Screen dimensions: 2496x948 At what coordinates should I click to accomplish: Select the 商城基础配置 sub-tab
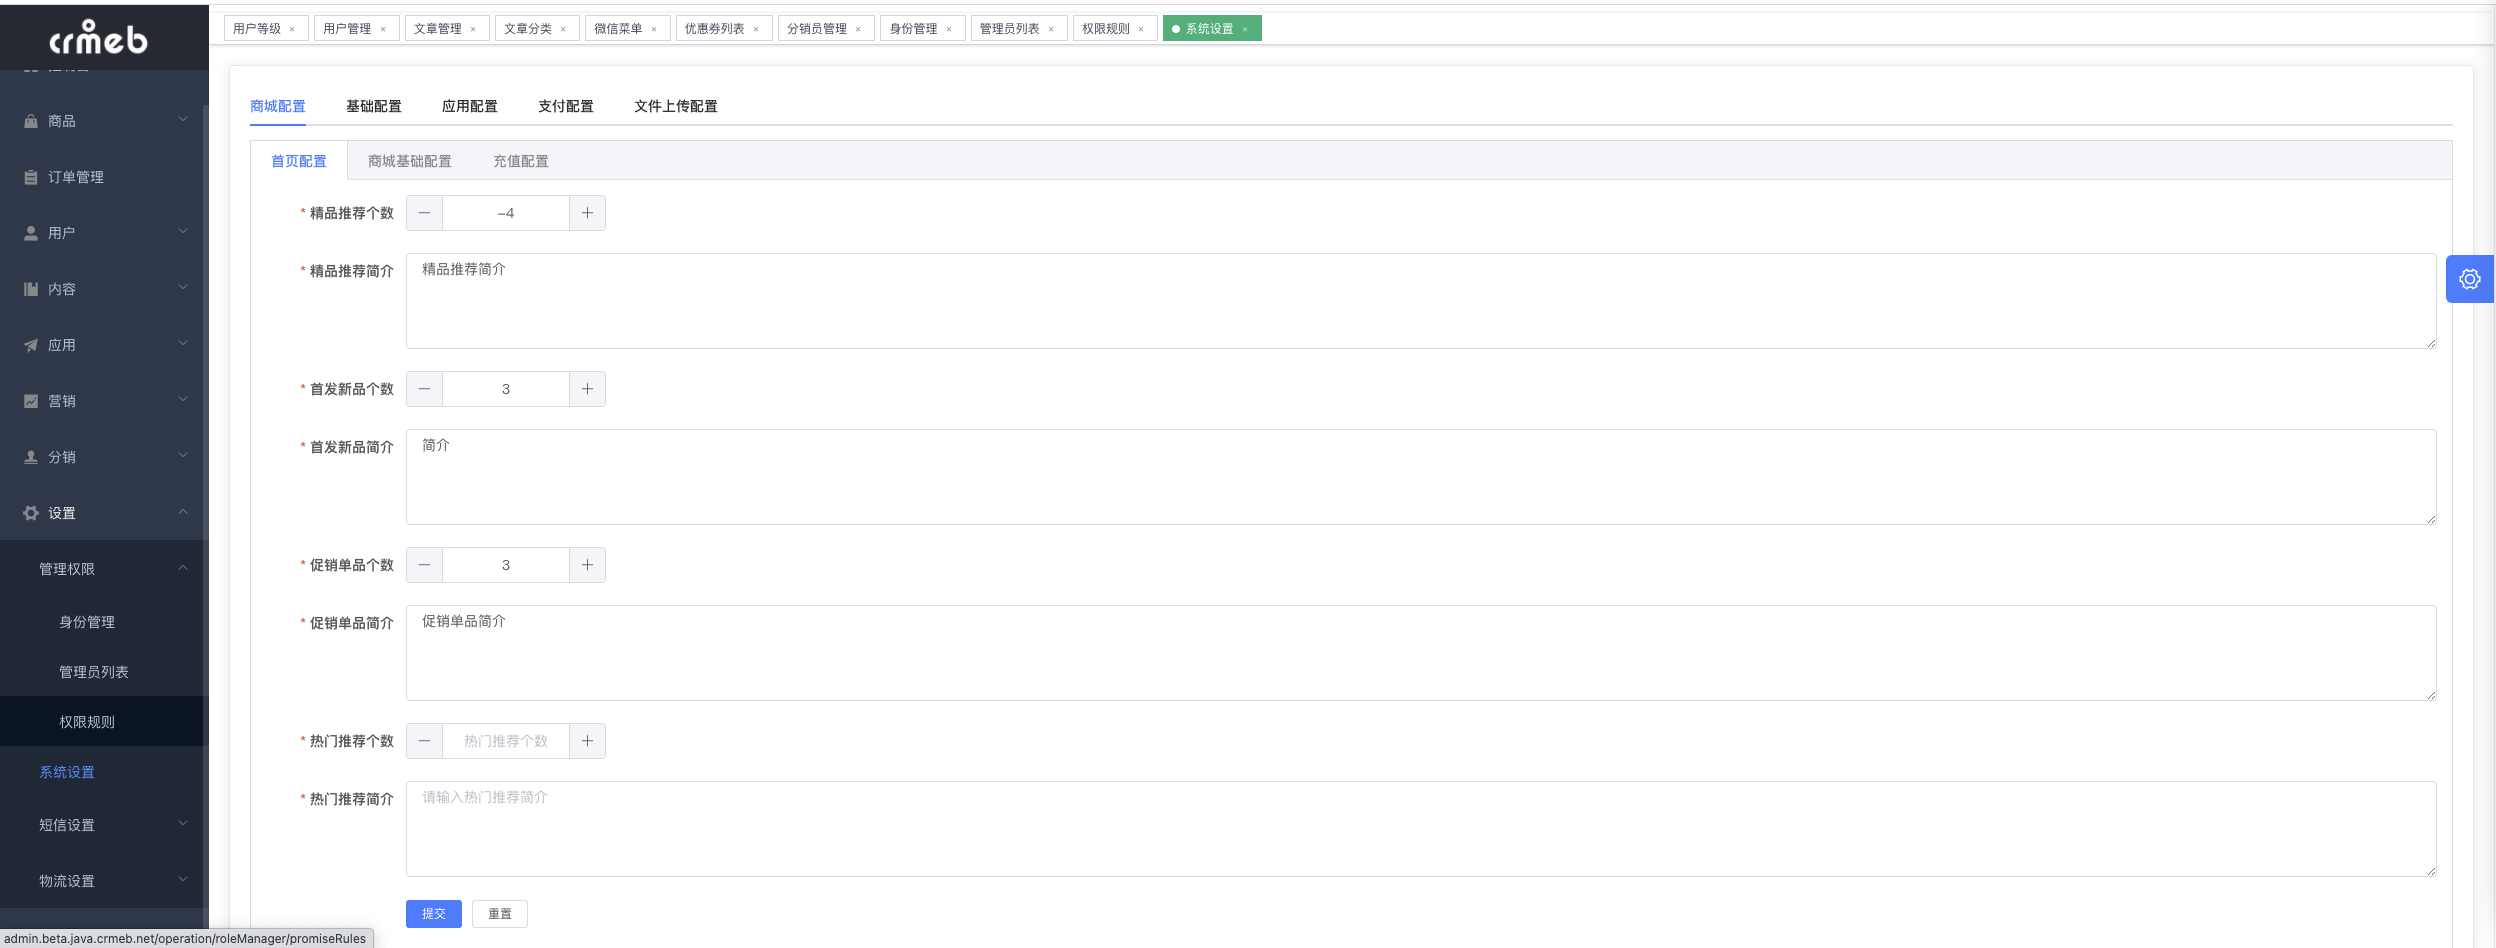coord(410,161)
